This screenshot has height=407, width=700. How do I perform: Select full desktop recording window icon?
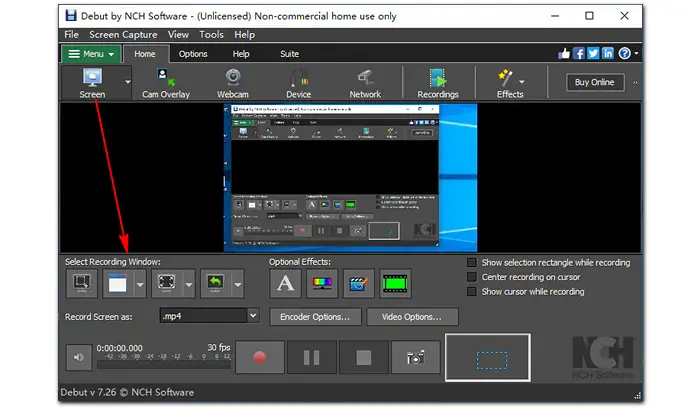pos(82,283)
